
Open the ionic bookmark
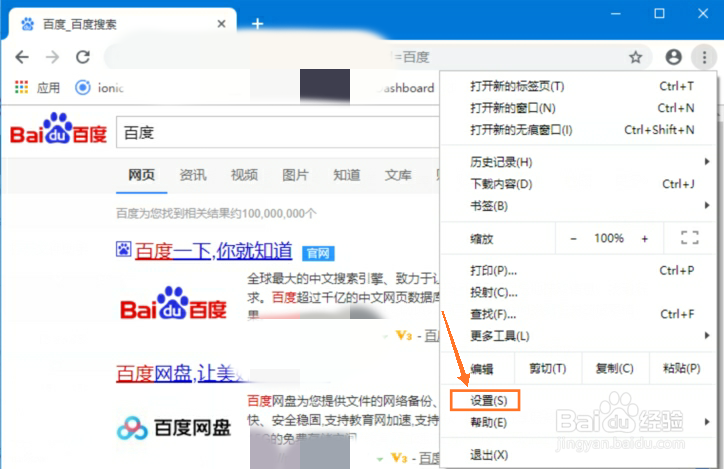point(99,87)
